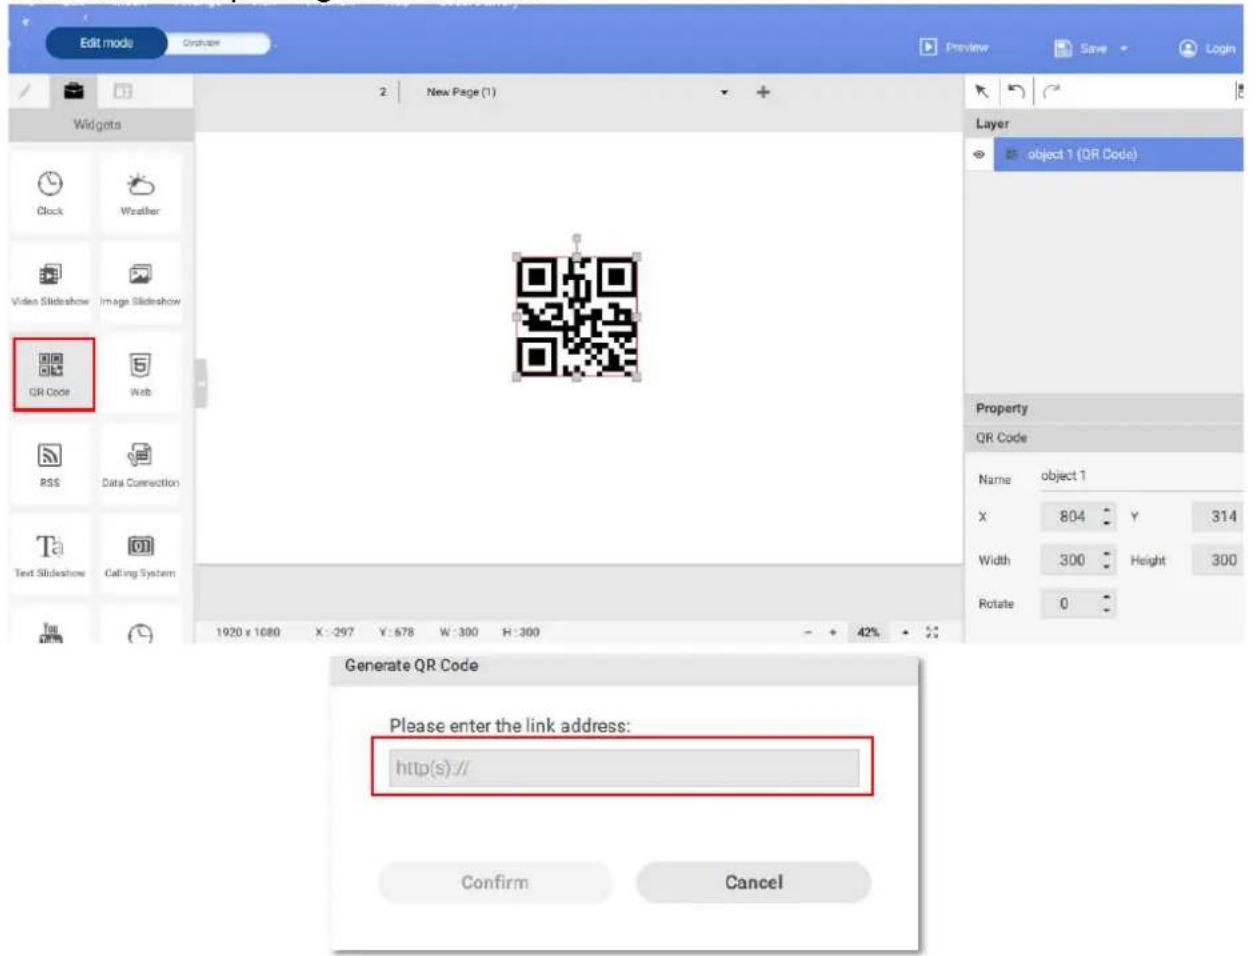The width and height of the screenshot is (1251, 956).
Task: Fit canvas to screen icon
Action: coord(933,633)
